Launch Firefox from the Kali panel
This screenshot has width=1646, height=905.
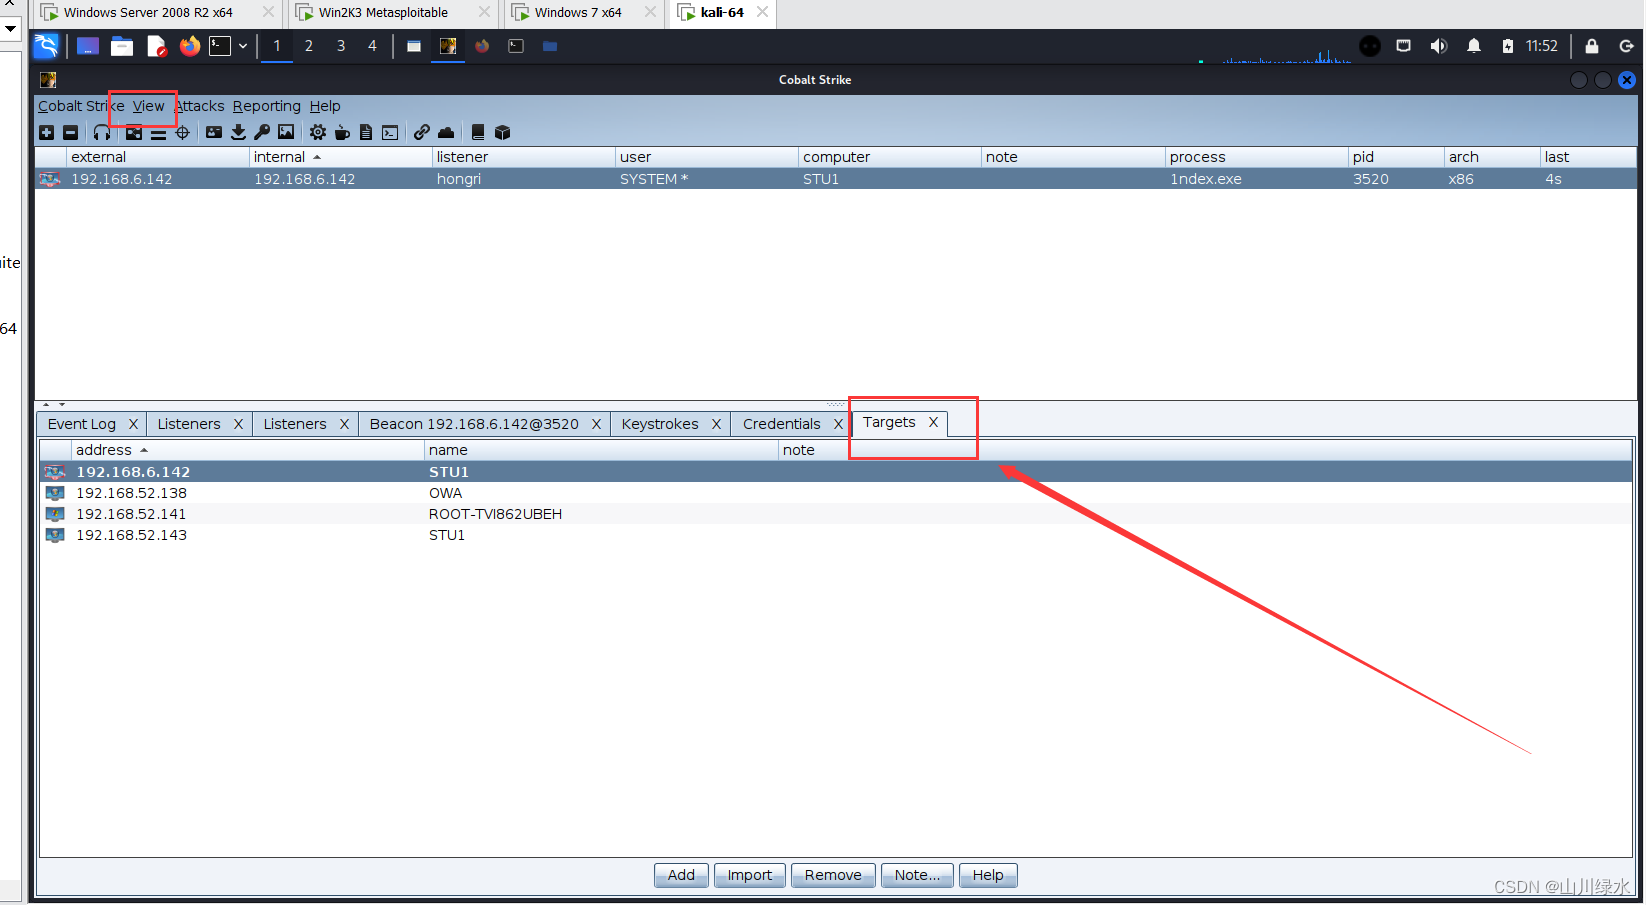point(189,46)
